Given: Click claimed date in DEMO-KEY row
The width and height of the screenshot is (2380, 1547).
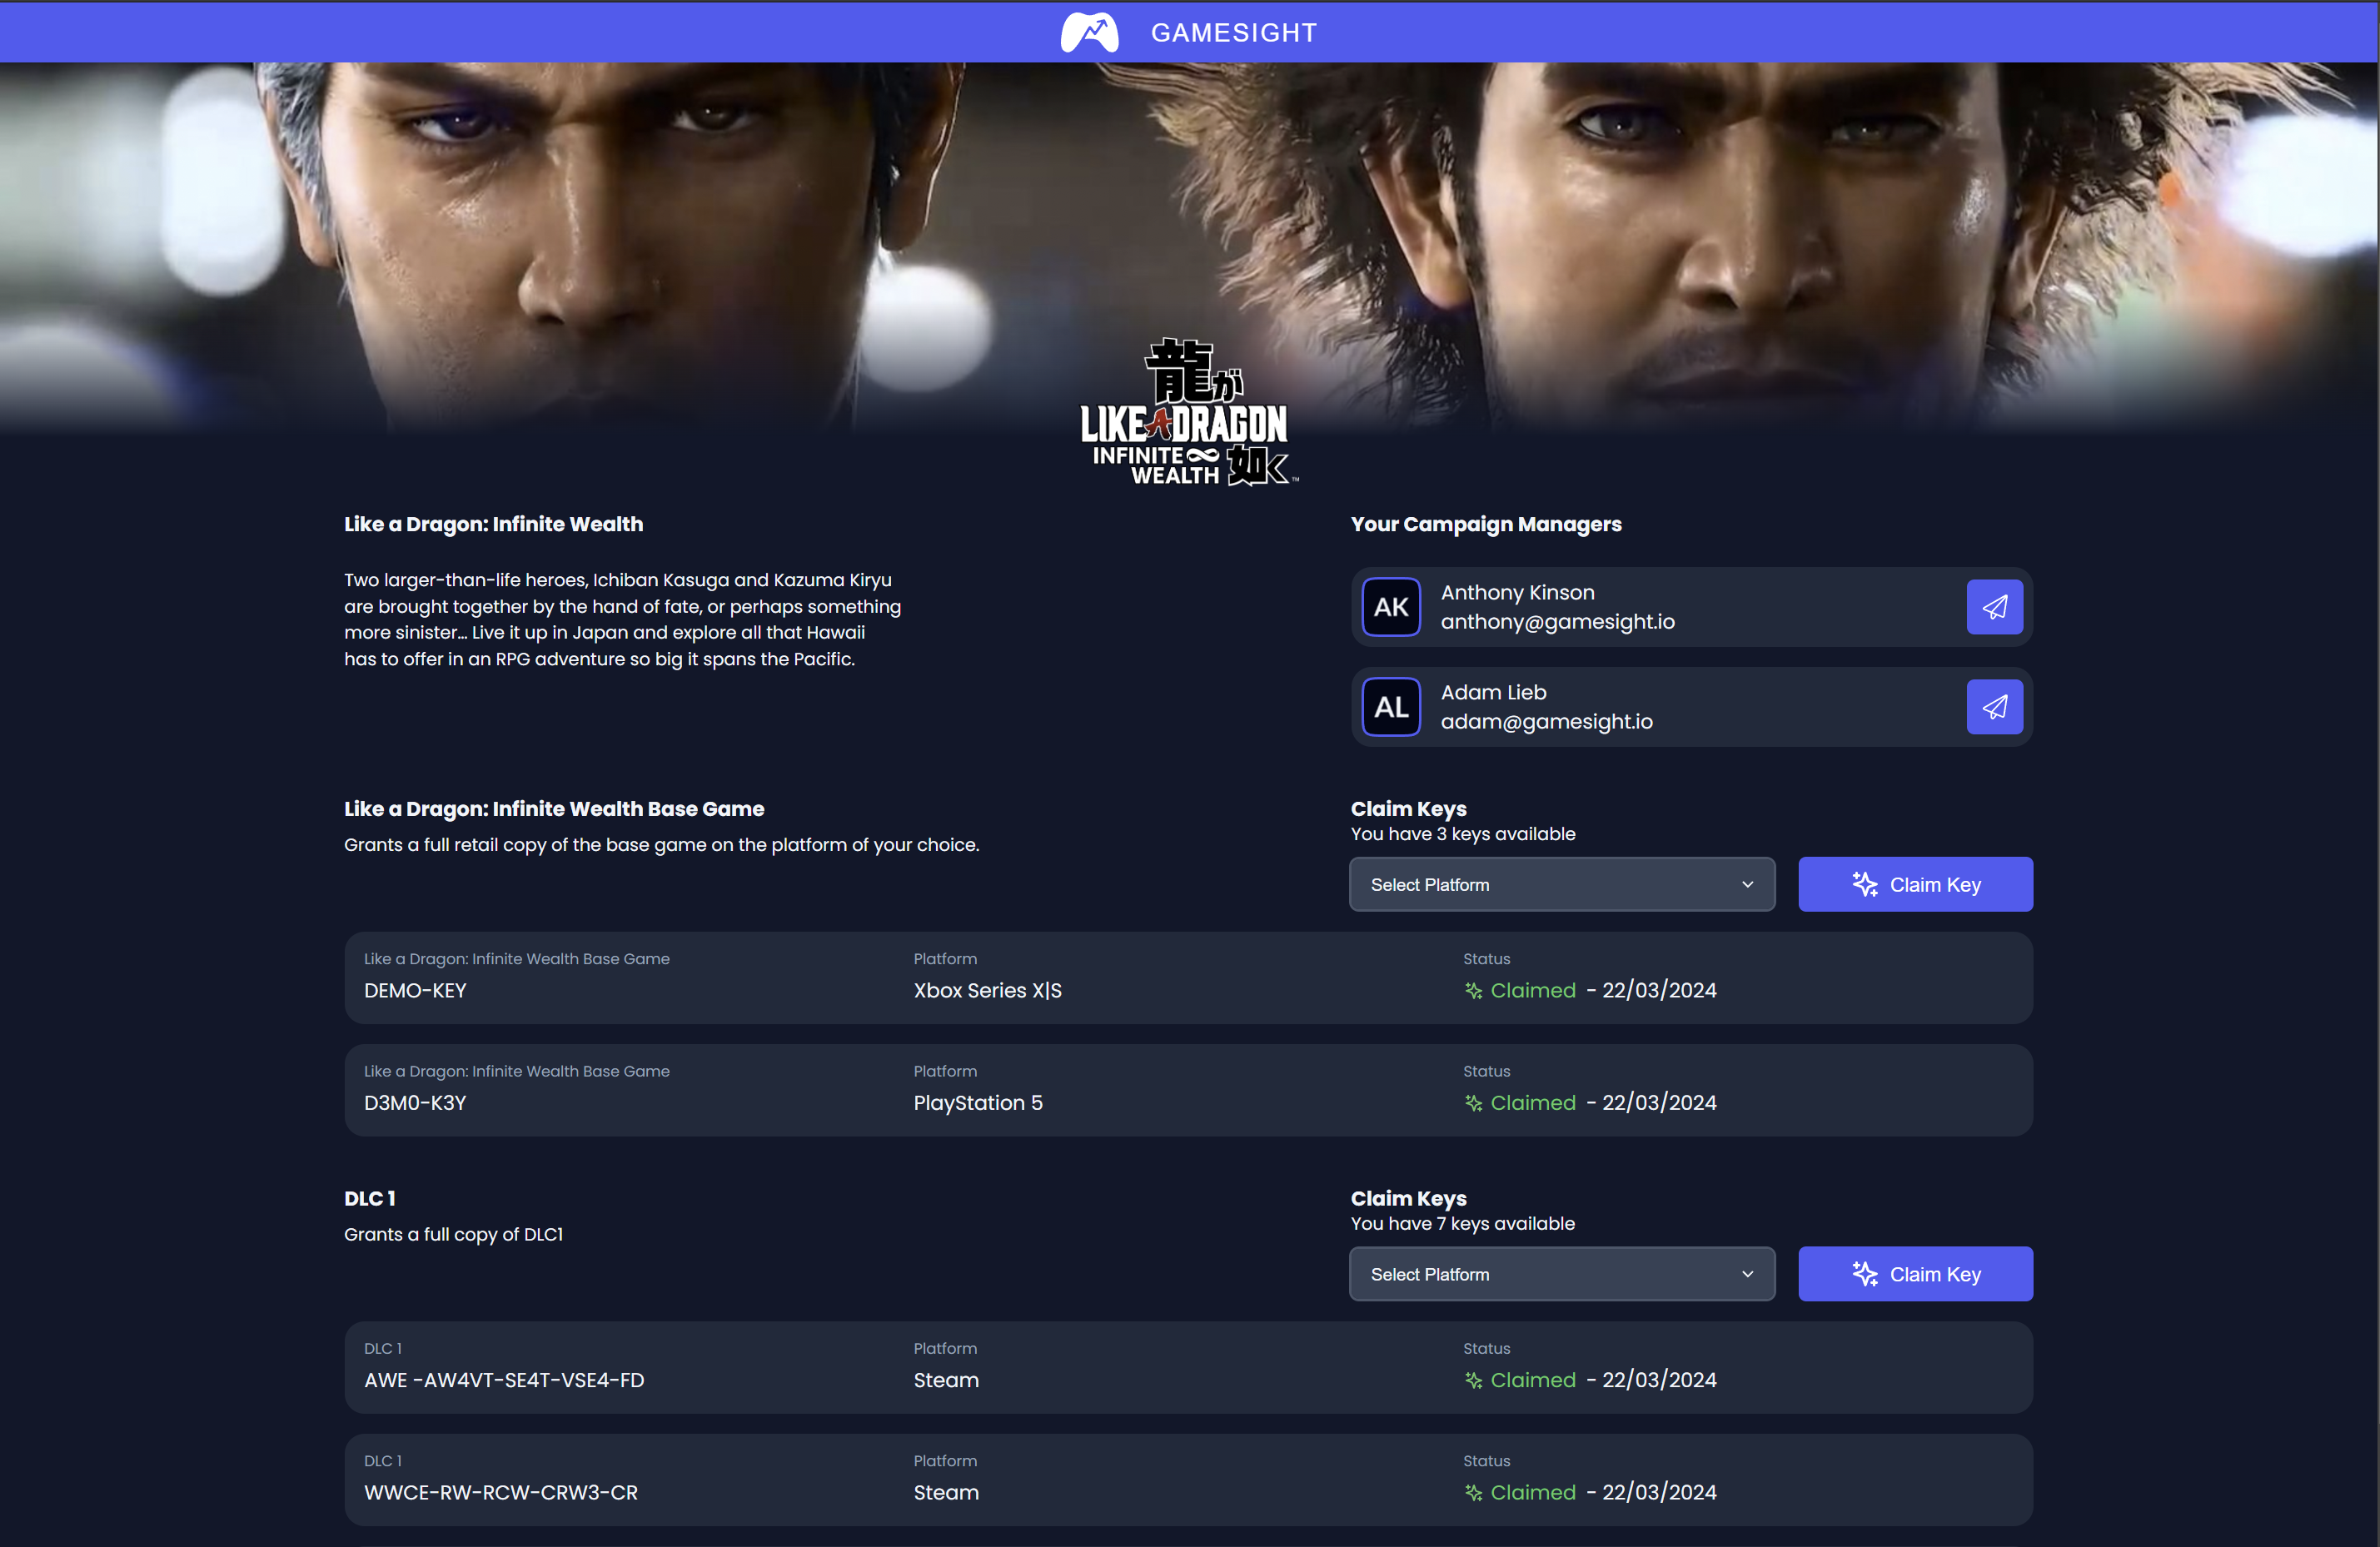Looking at the screenshot, I should click(x=1659, y=990).
